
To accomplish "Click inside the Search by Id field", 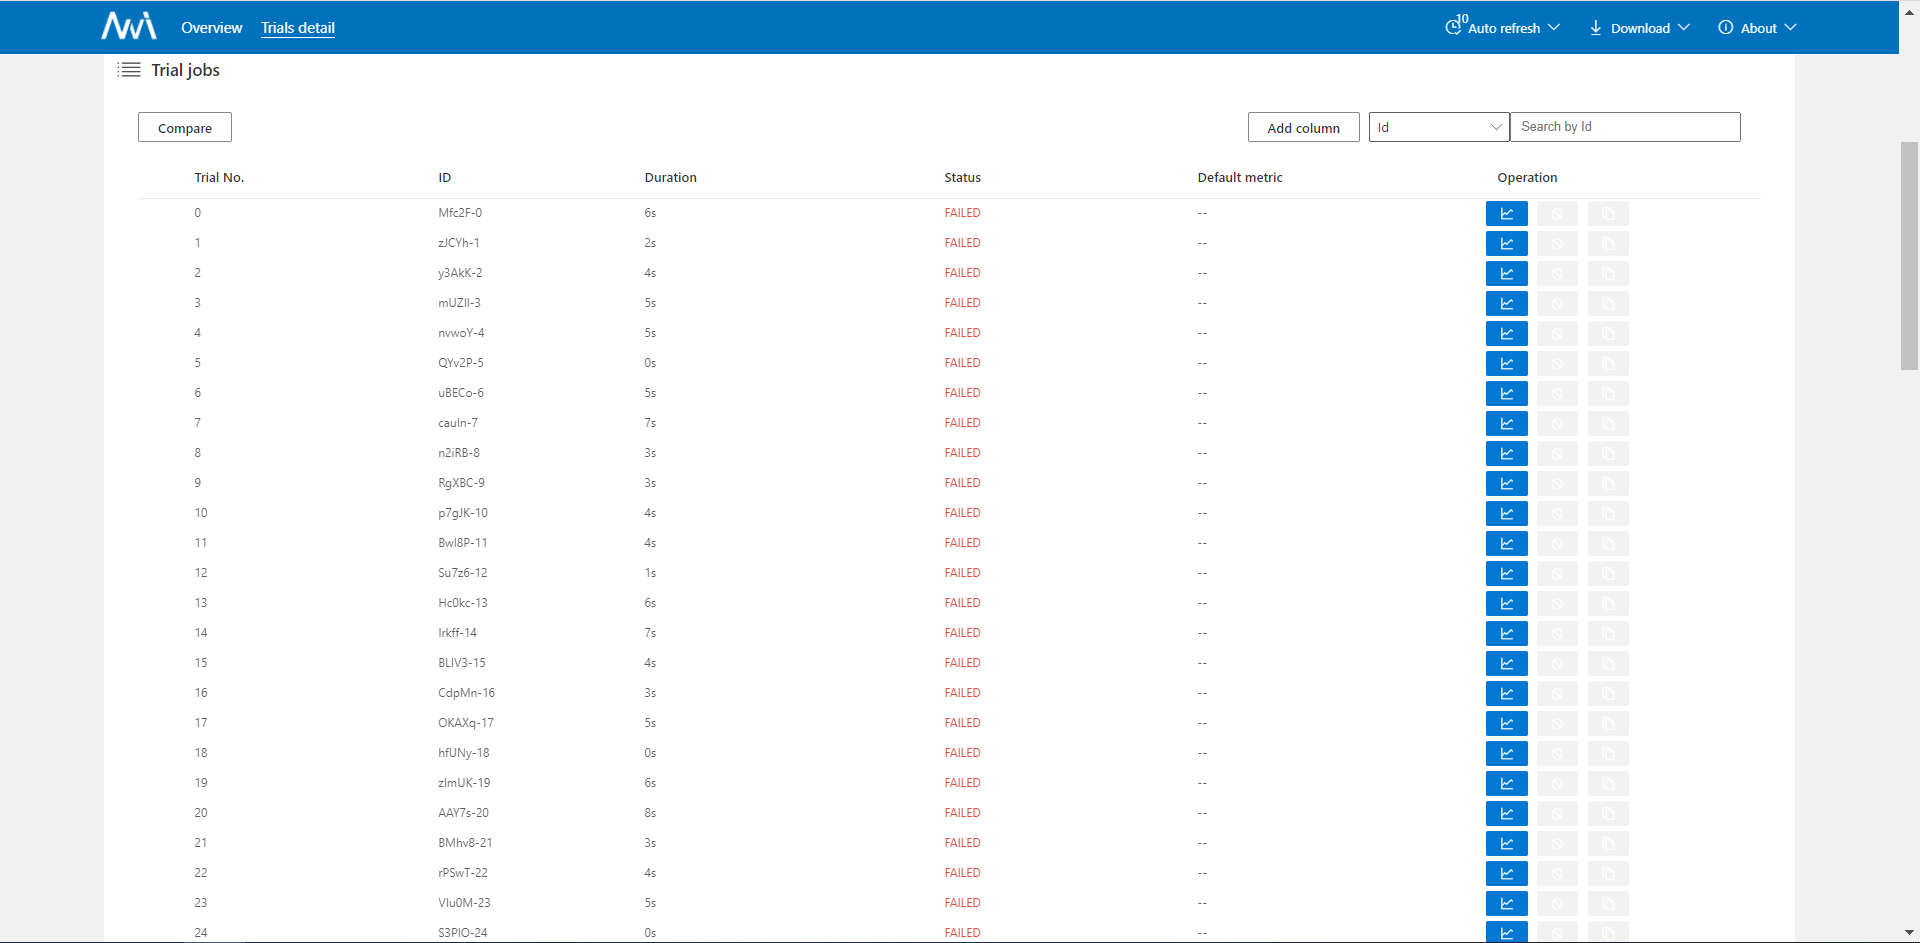I will [x=1625, y=127].
